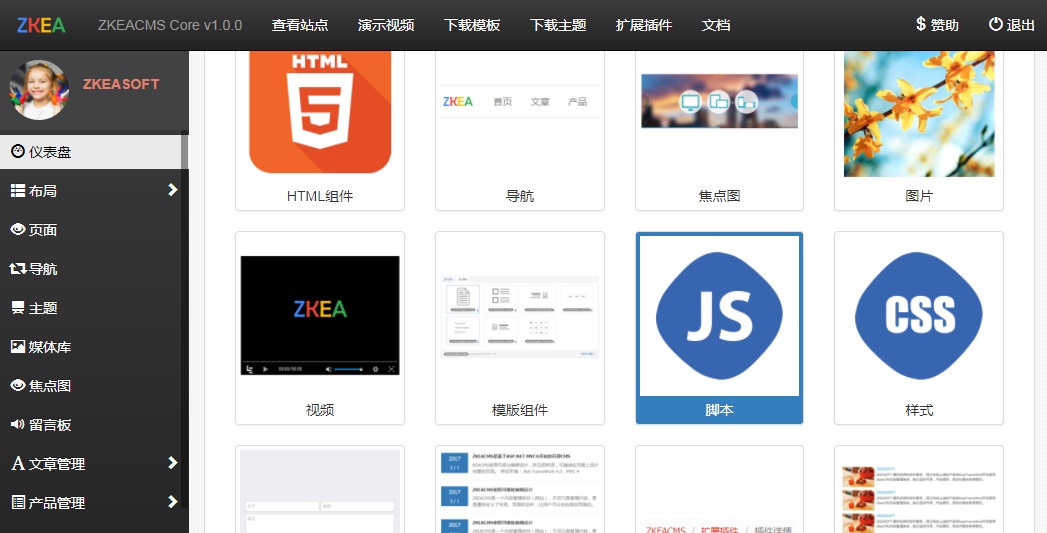
Task: Click the highlighted 脚本 label
Action: pyautogui.click(x=719, y=409)
